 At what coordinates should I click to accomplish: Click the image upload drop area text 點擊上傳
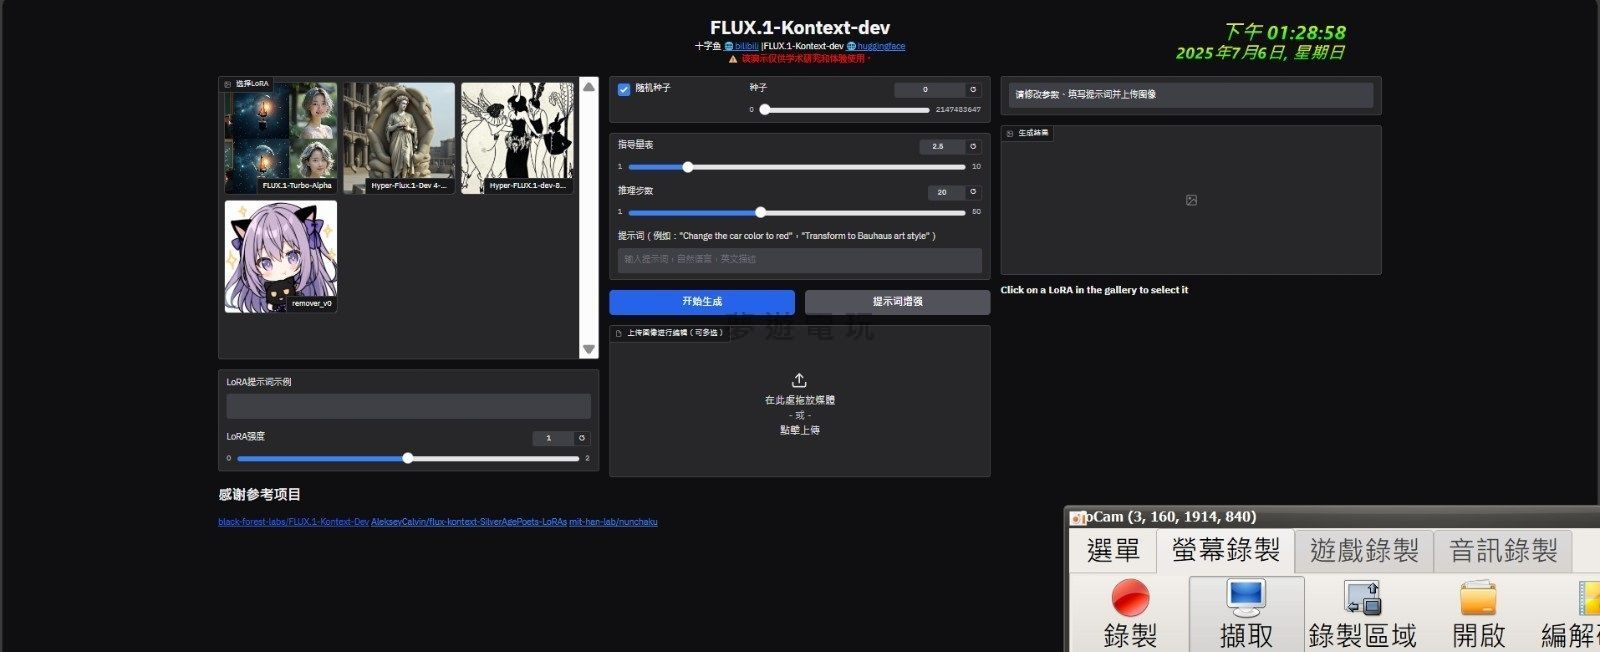[x=800, y=430]
